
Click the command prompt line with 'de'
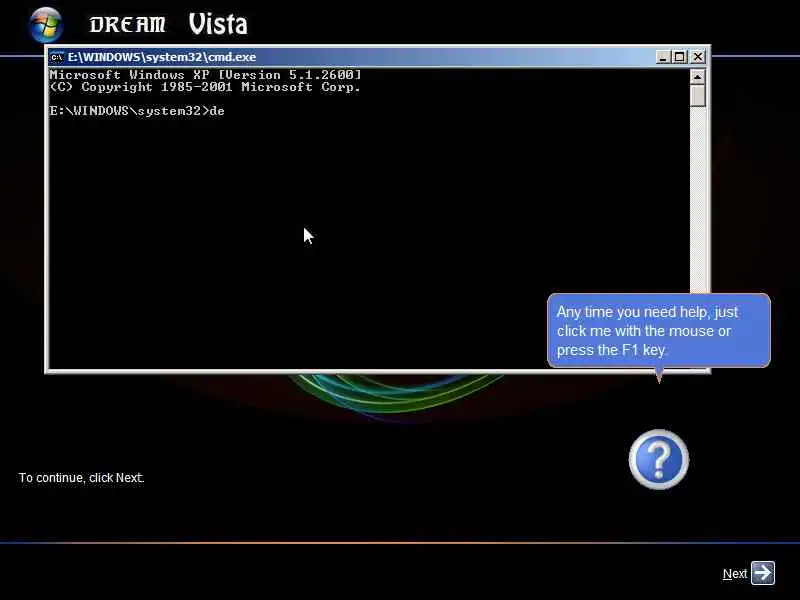(x=137, y=111)
